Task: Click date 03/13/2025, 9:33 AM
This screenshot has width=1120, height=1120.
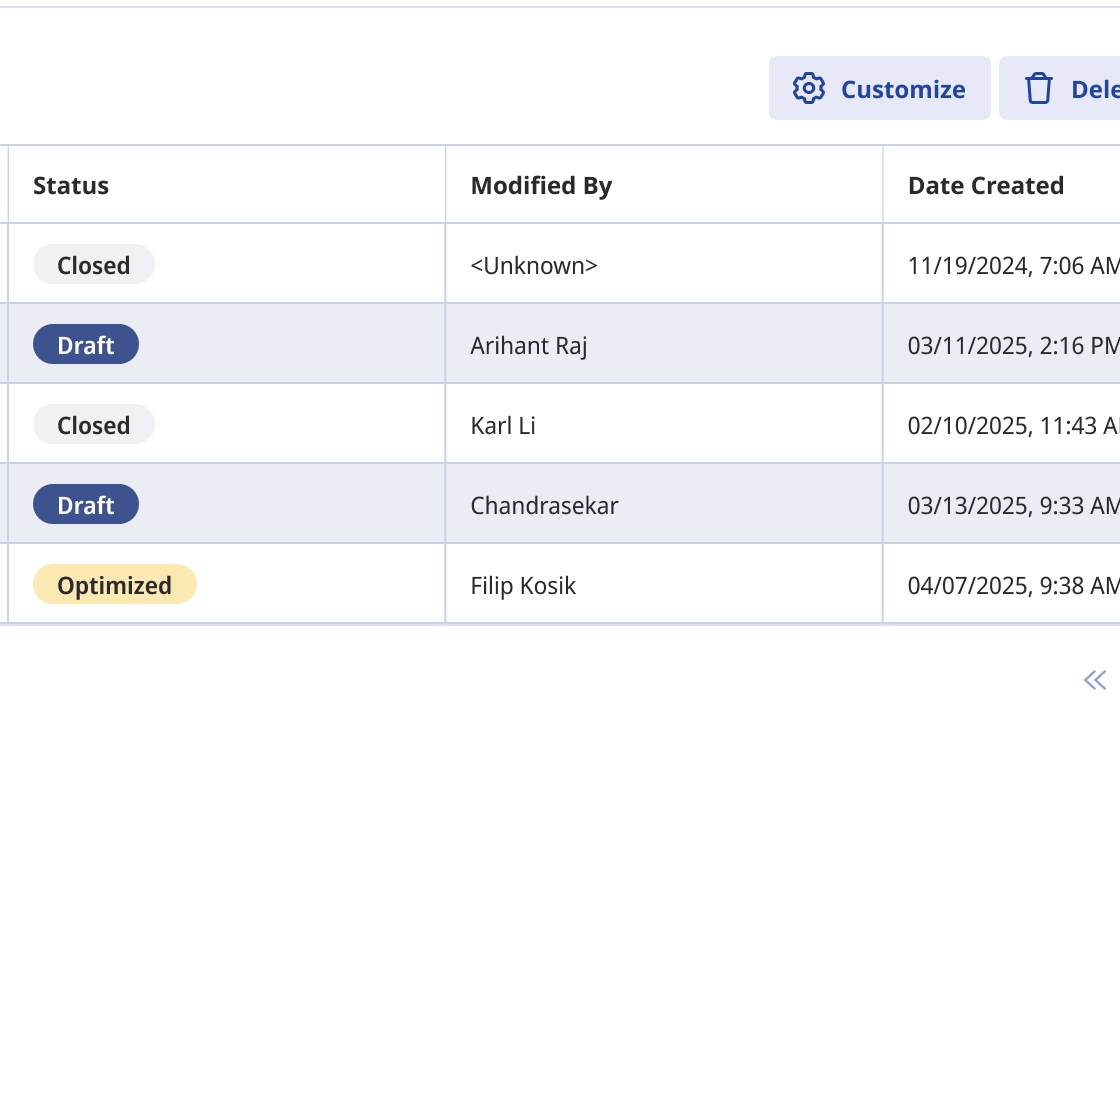Action: (x=1014, y=506)
